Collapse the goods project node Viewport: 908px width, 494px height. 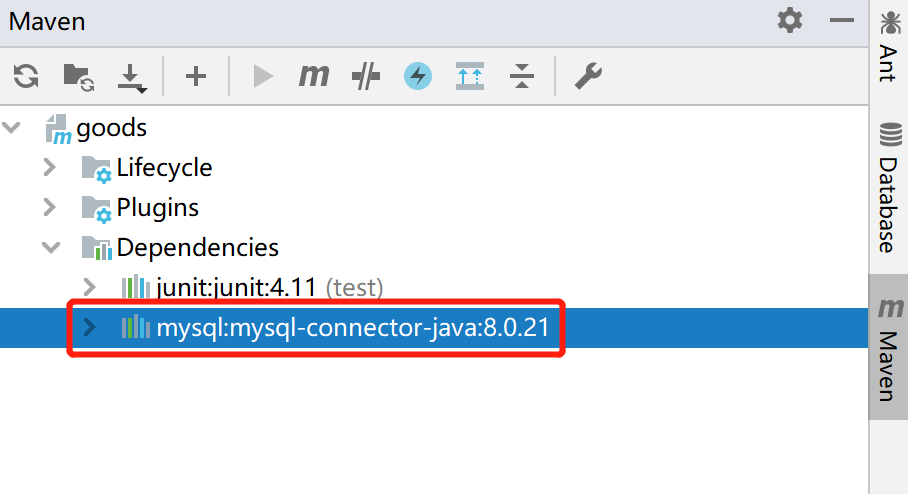pos(12,127)
